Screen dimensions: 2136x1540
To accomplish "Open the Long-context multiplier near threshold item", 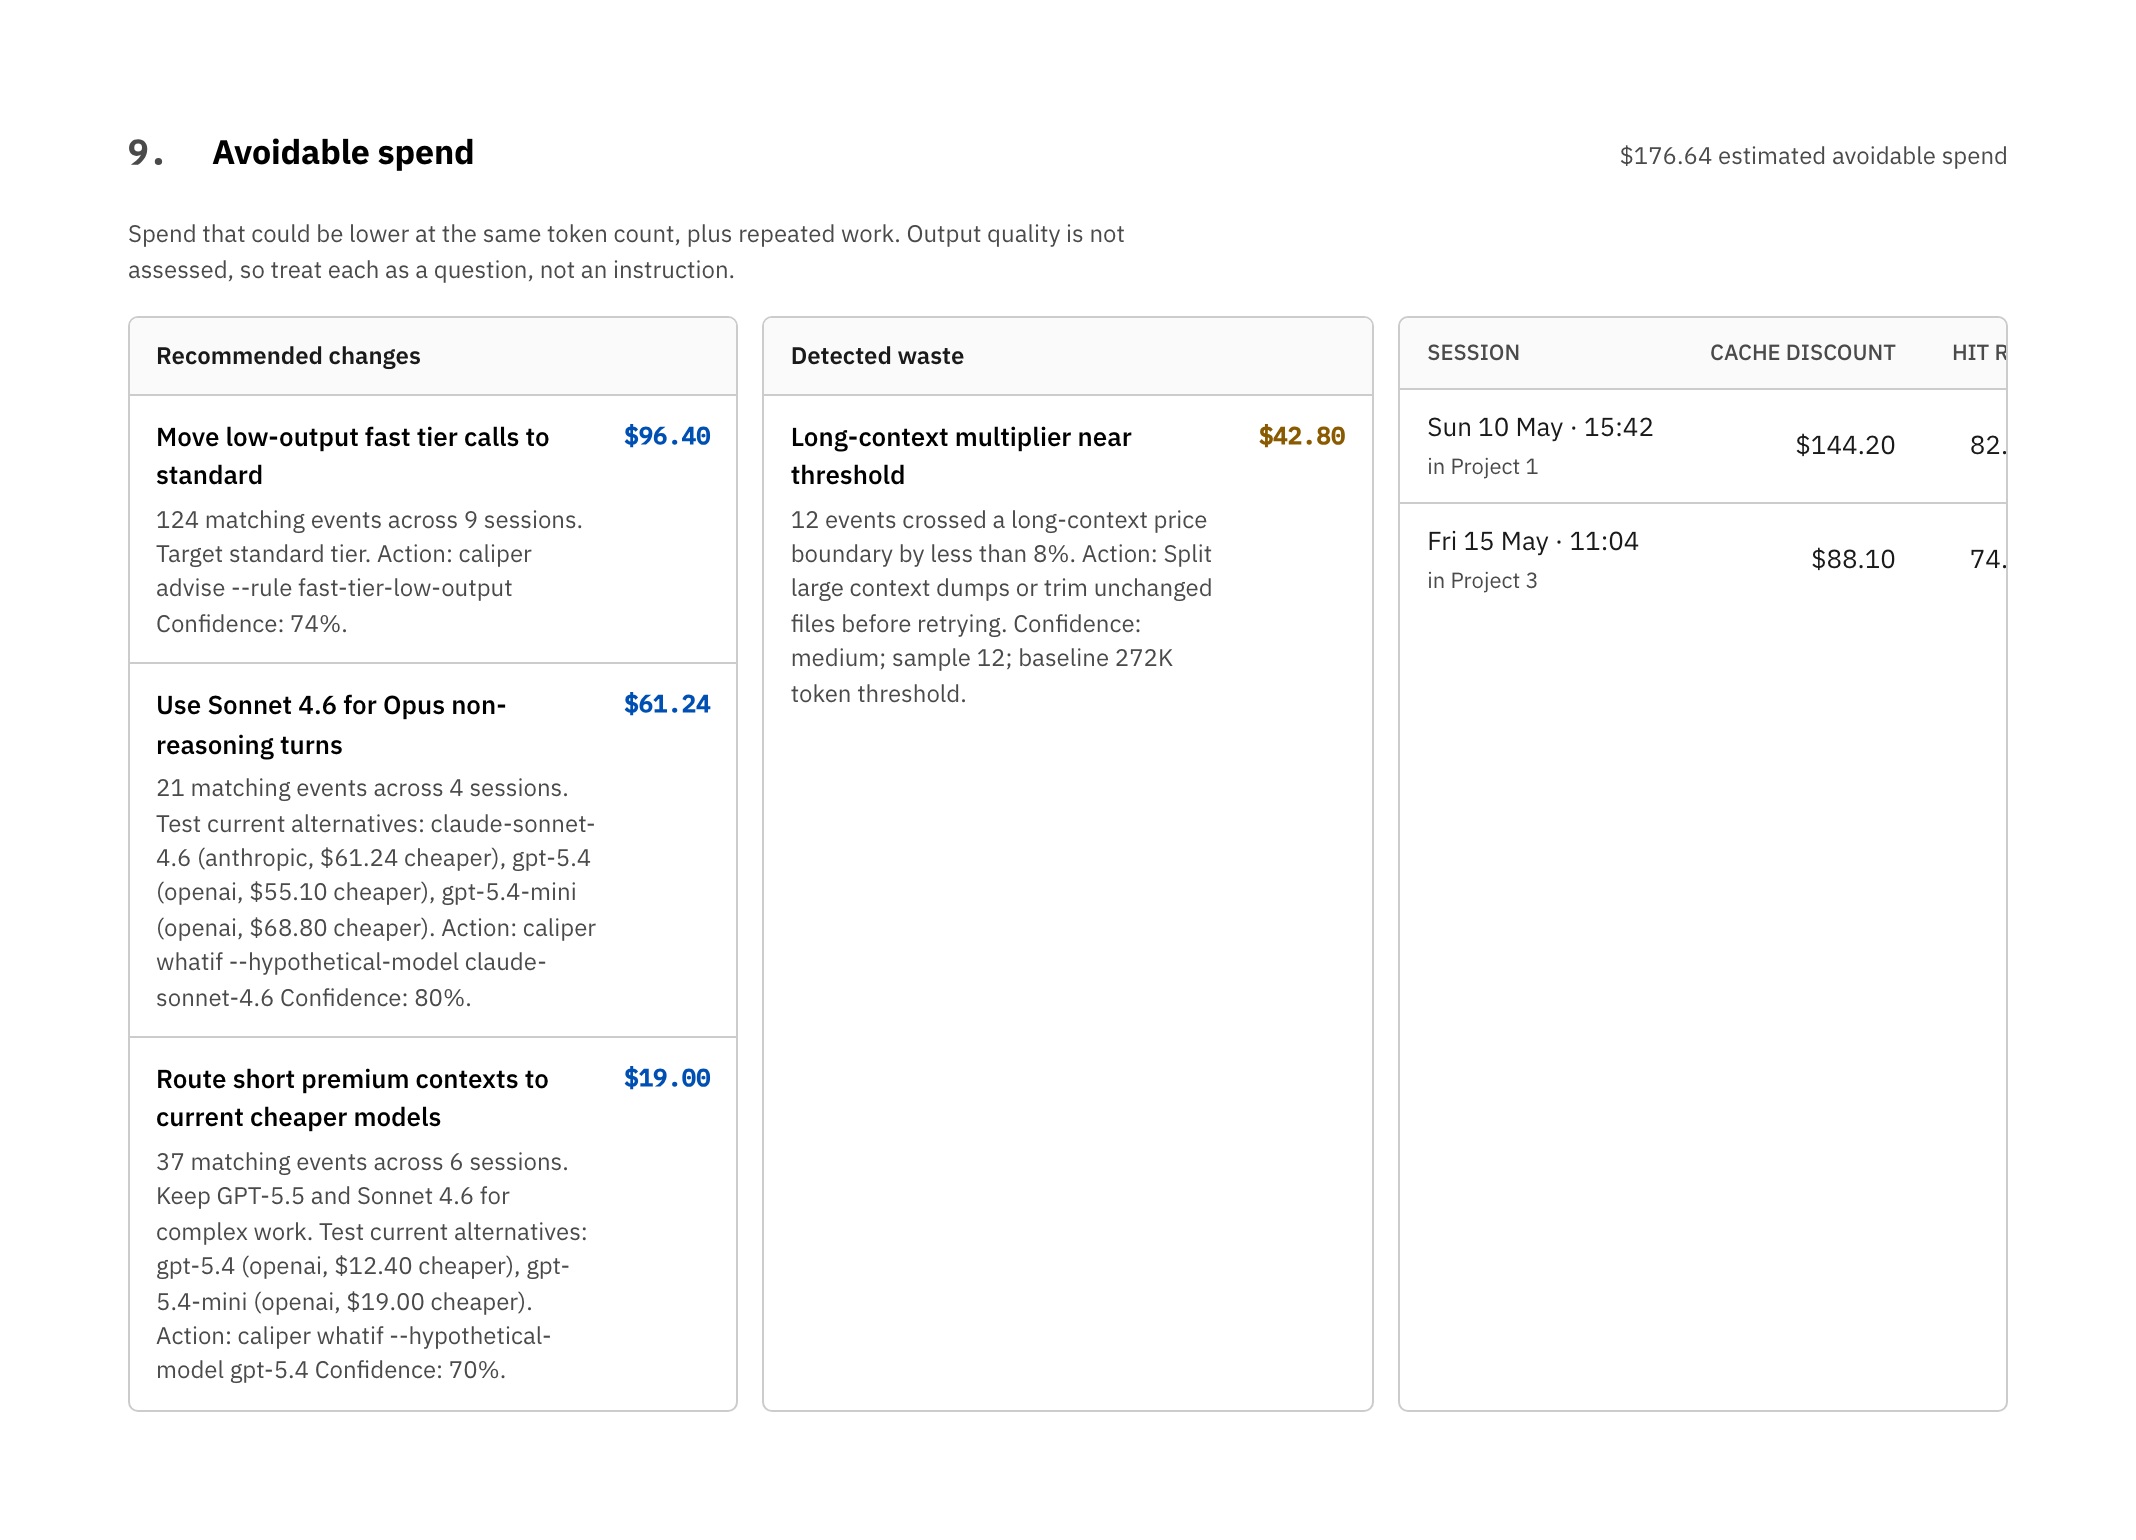I will (x=1067, y=565).
